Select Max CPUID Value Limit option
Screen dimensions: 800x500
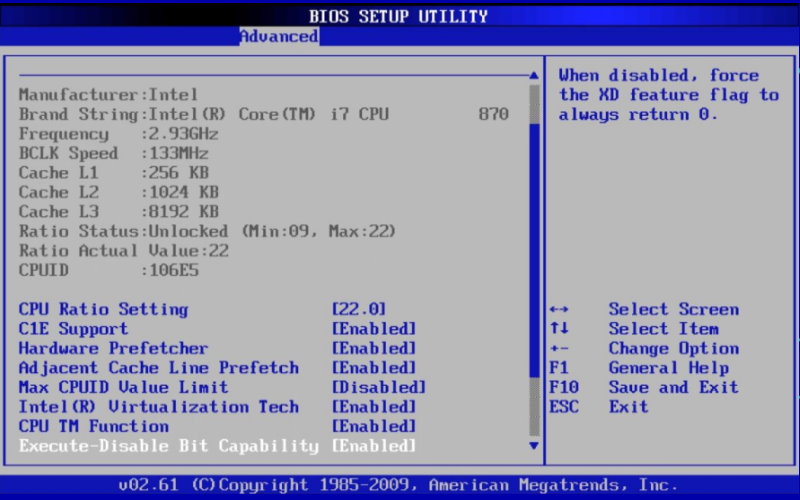click(x=123, y=387)
